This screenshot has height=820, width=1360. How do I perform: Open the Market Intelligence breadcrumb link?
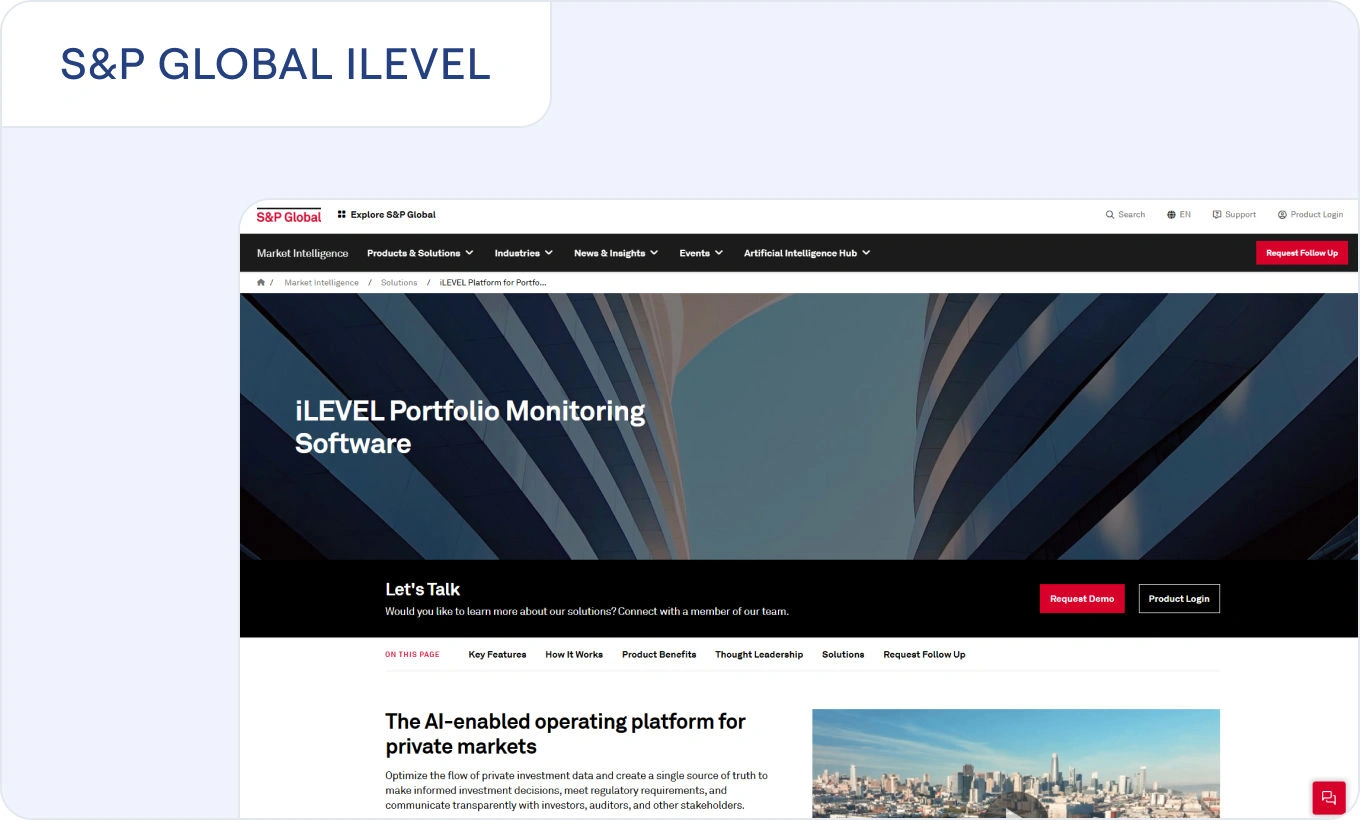(x=321, y=282)
